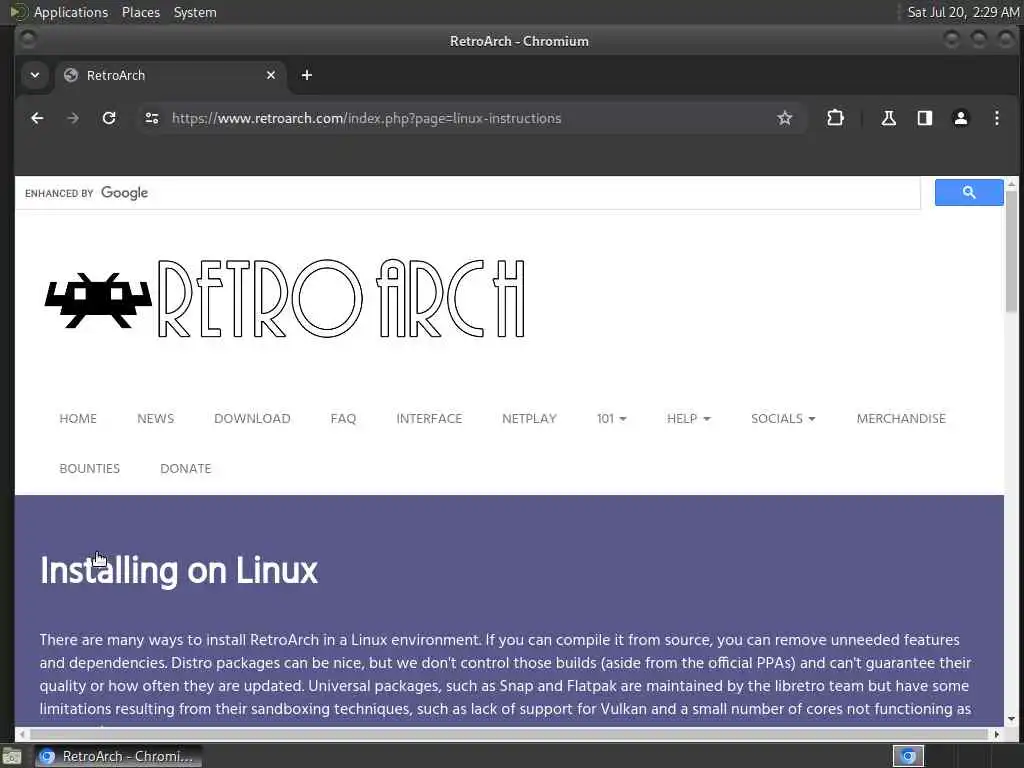Screen dimensions: 1024x768
Task: Open a new tab with plus button
Action: coord(306,75)
